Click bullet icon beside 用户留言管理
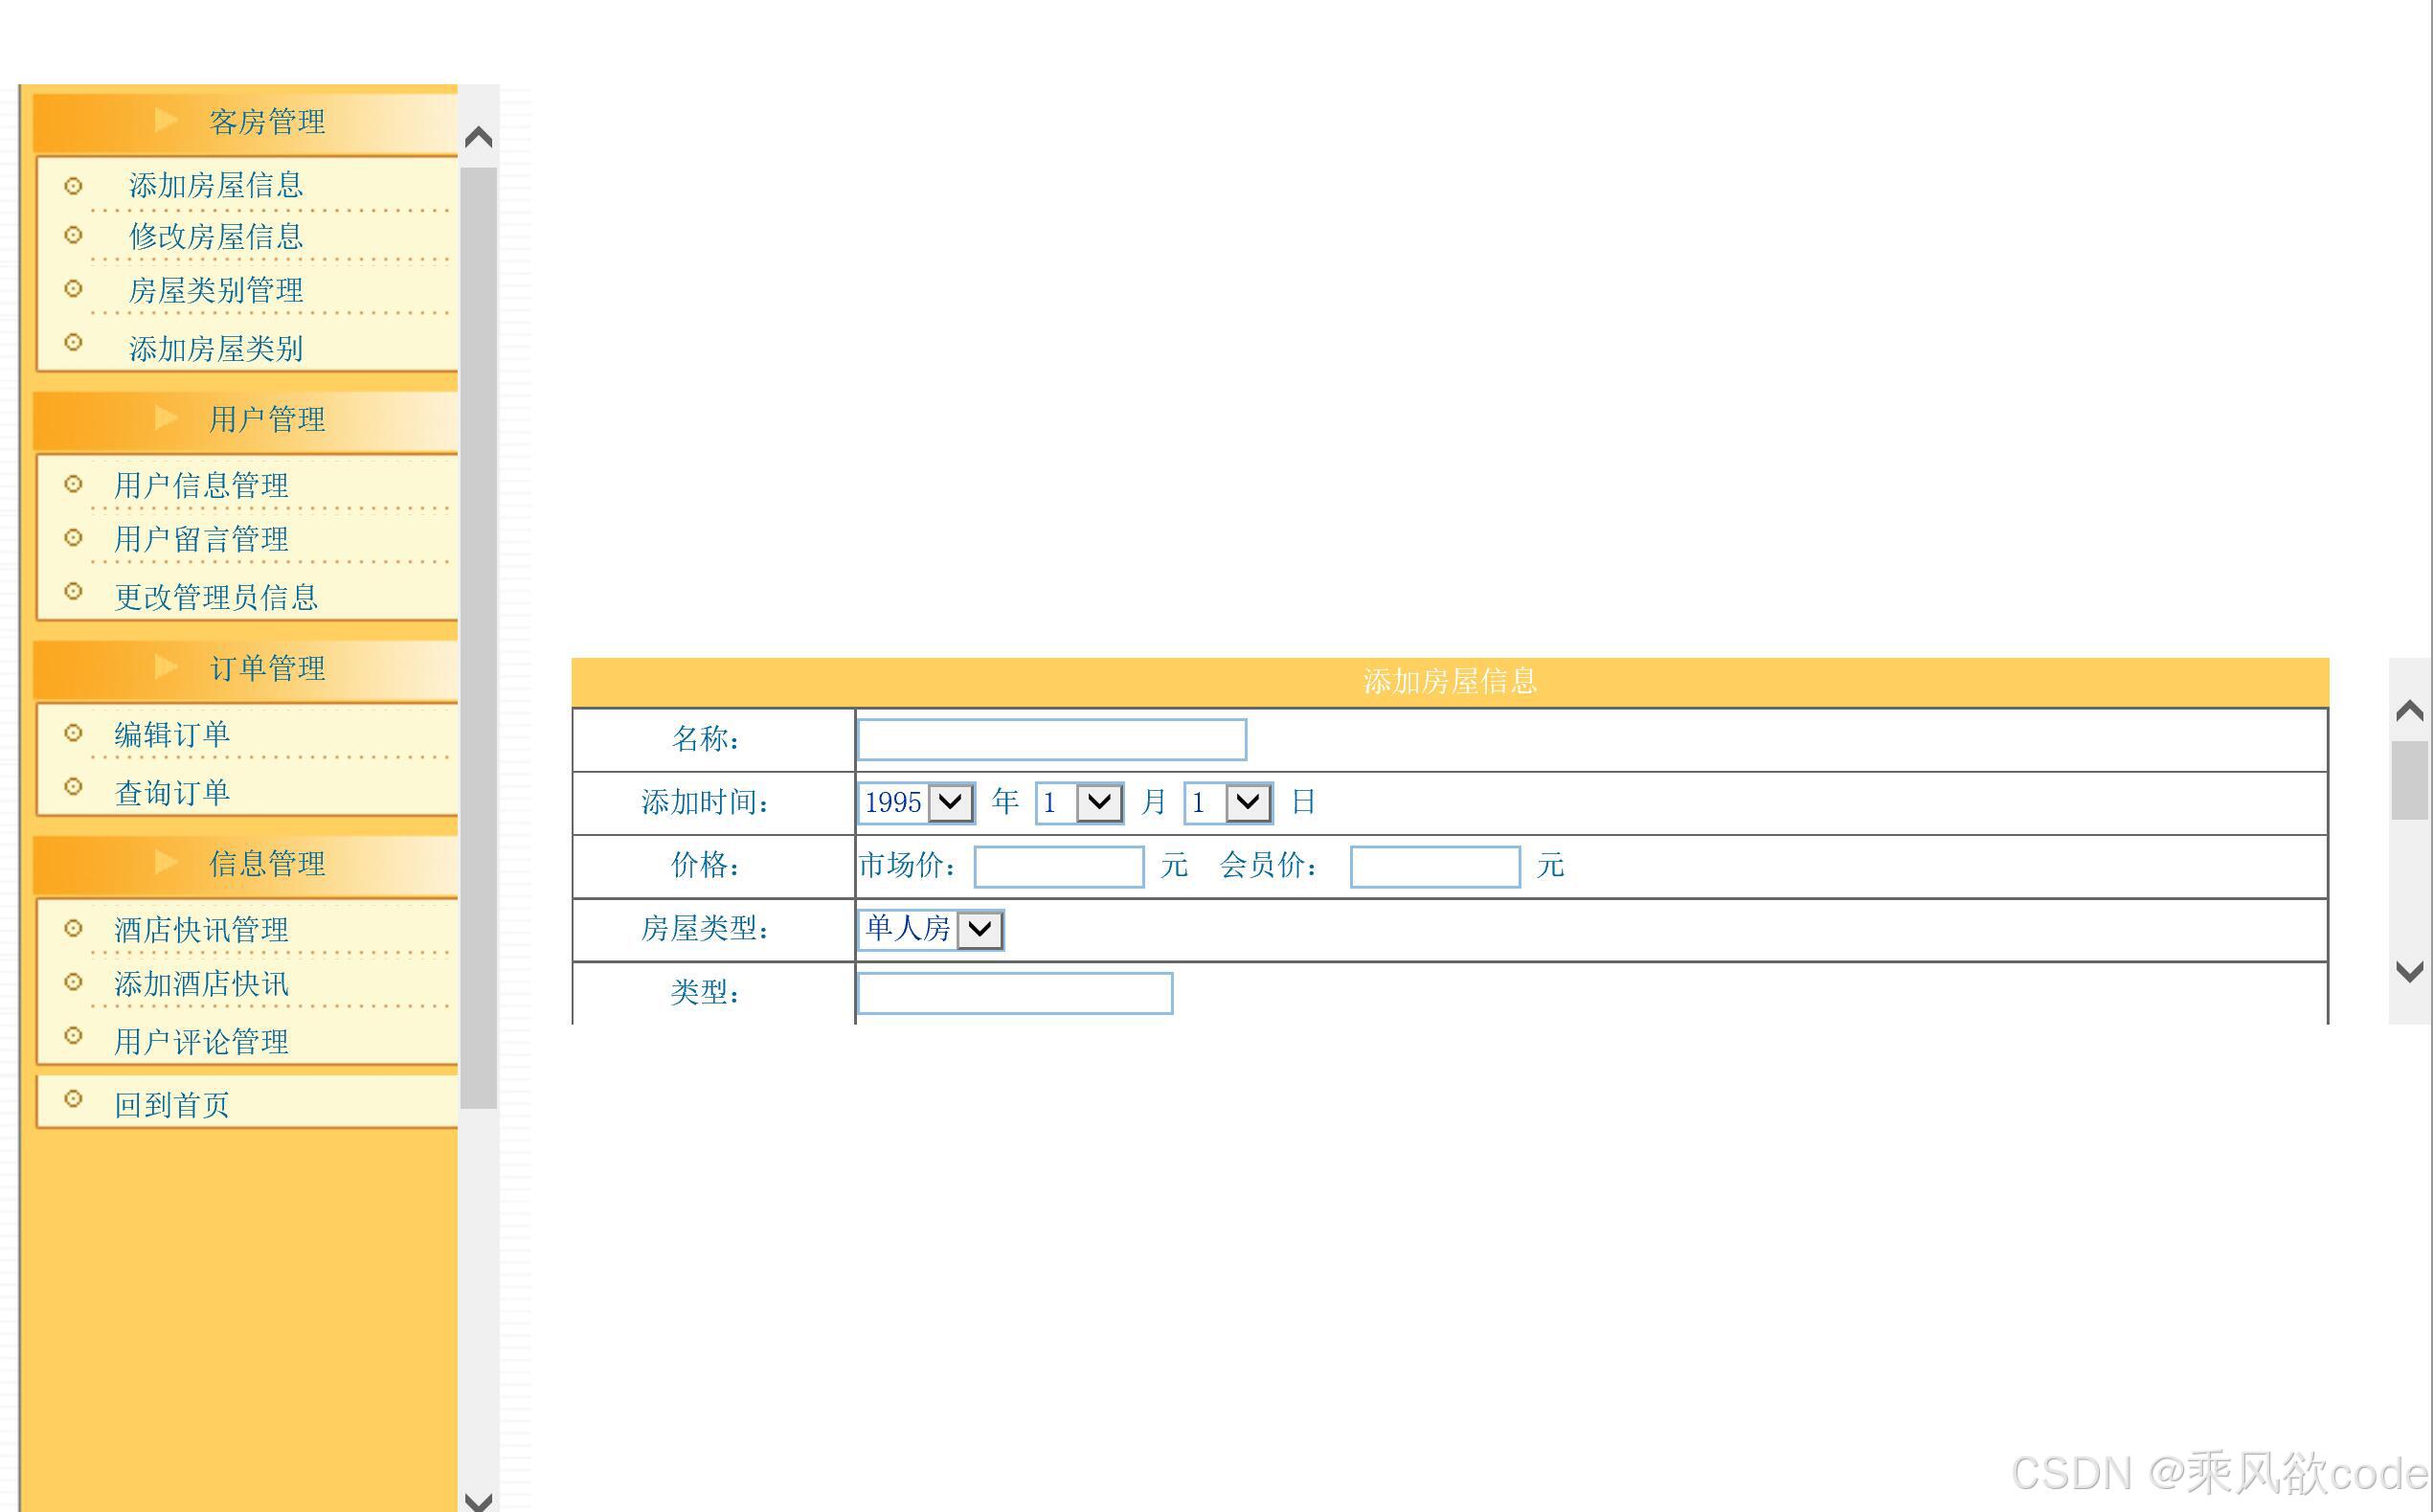Screen dimensions: 2433x1512 73,538
